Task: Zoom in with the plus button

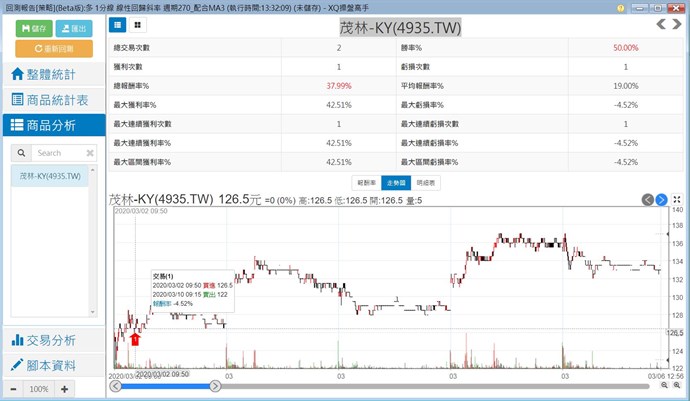Action: 64,389
